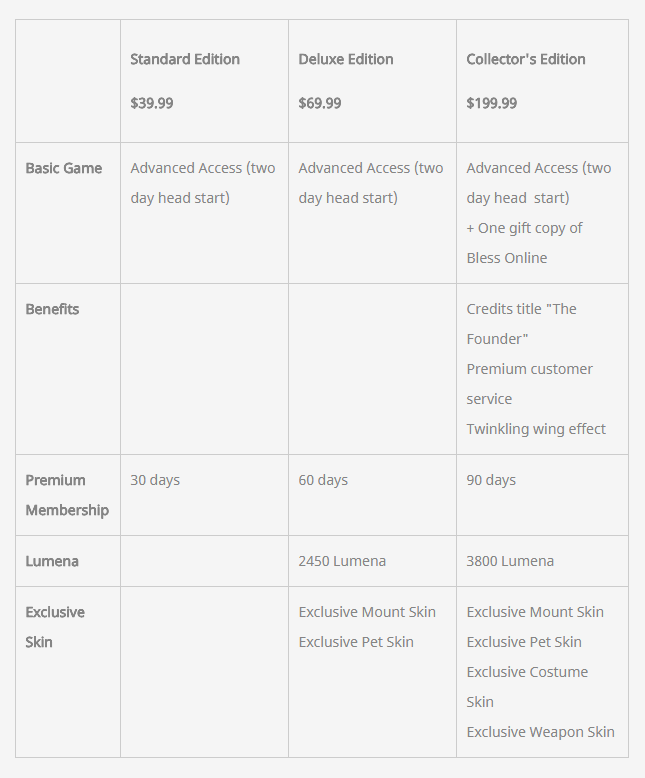The image size is (645, 778).
Task: Click the Twinkling wing effect text
Action: click(x=536, y=429)
